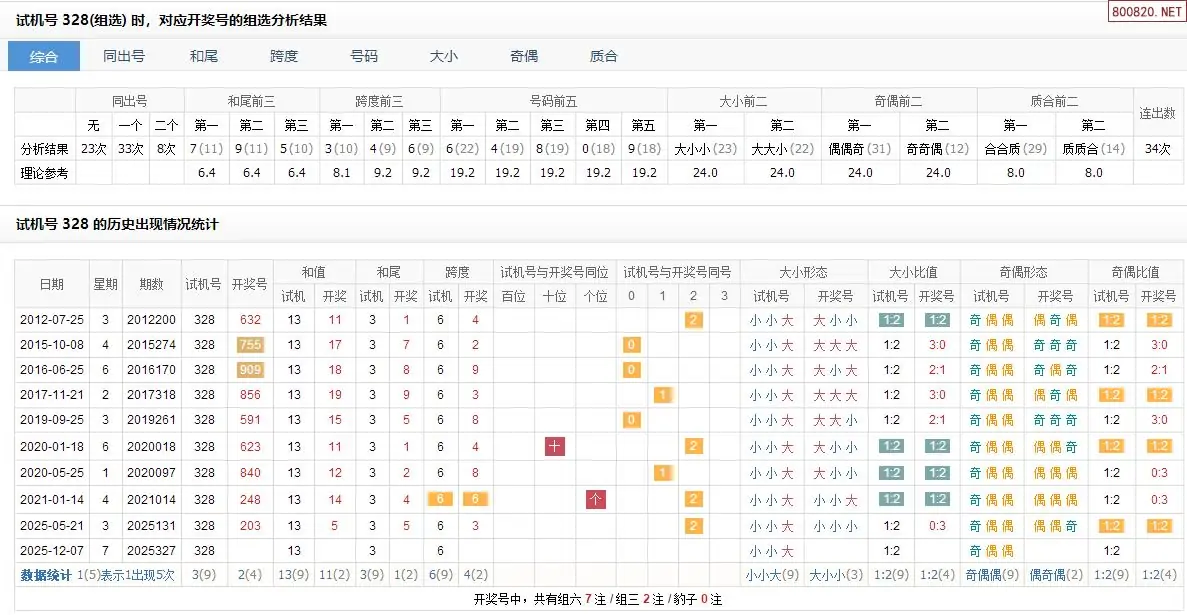
Task: Open the 800820.NET site link
Action: point(1145,11)
